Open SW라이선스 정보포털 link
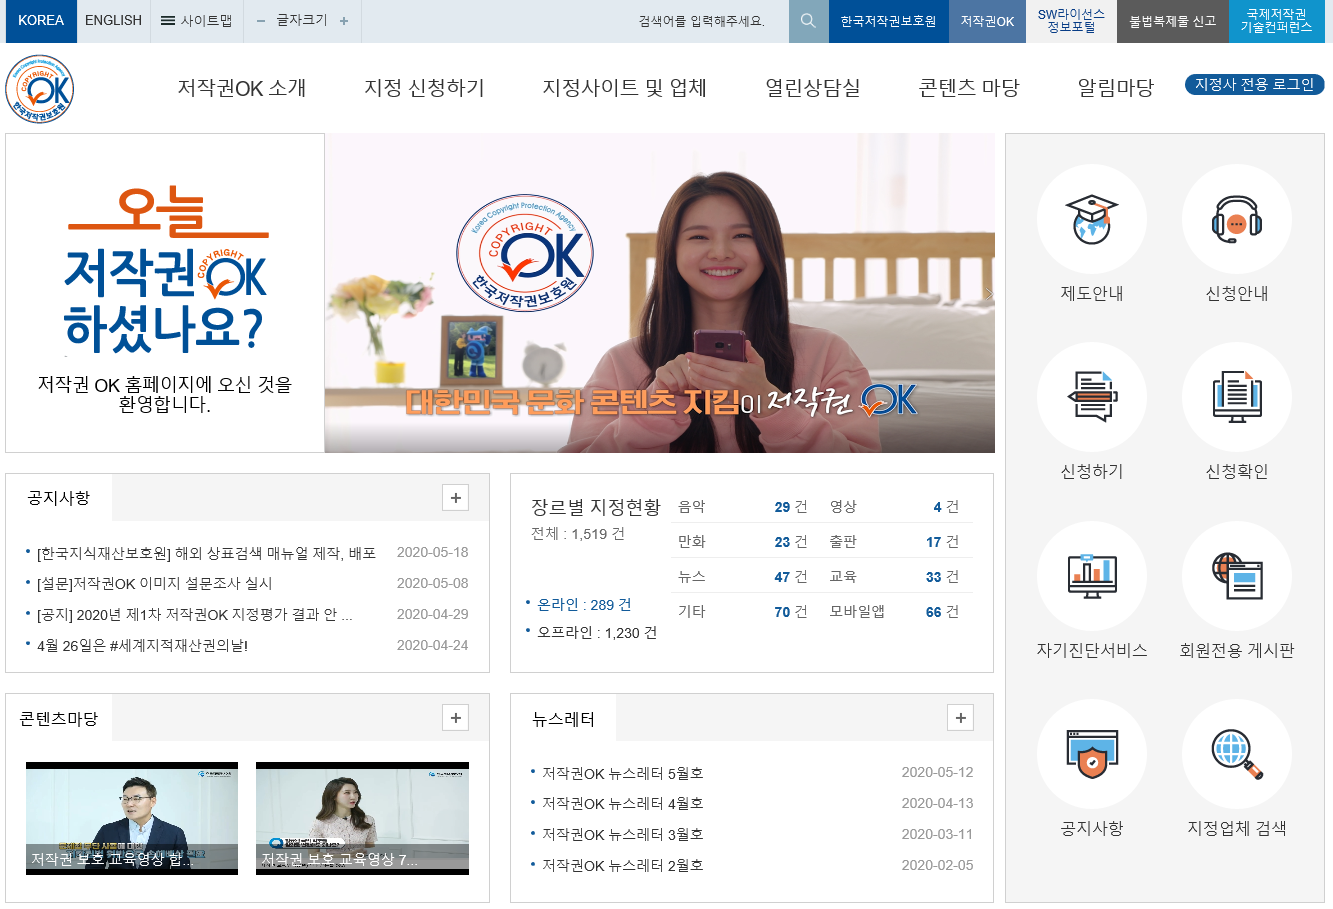 pyautogui.click(x=1071, y=21)
